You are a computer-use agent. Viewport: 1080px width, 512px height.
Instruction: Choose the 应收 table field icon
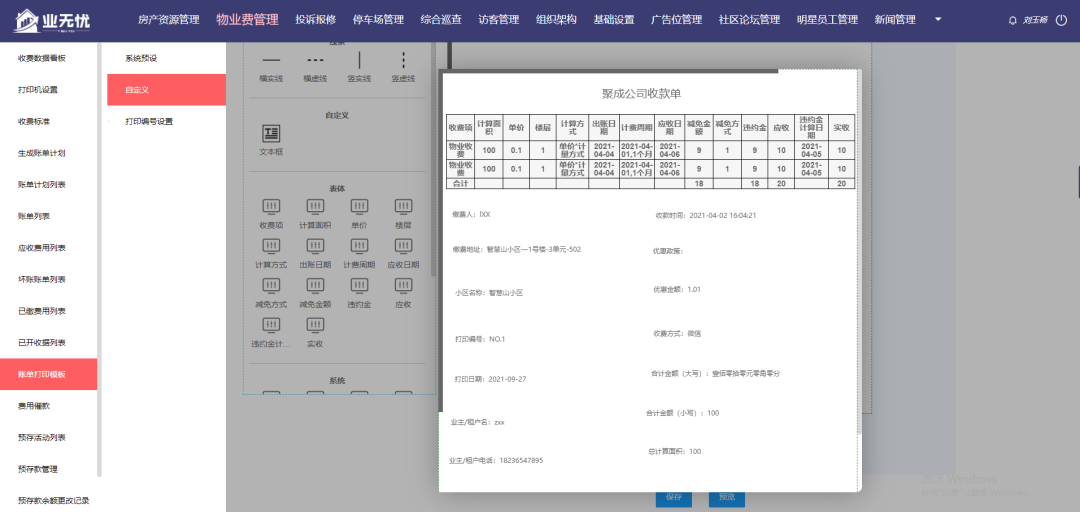point(403,285)
